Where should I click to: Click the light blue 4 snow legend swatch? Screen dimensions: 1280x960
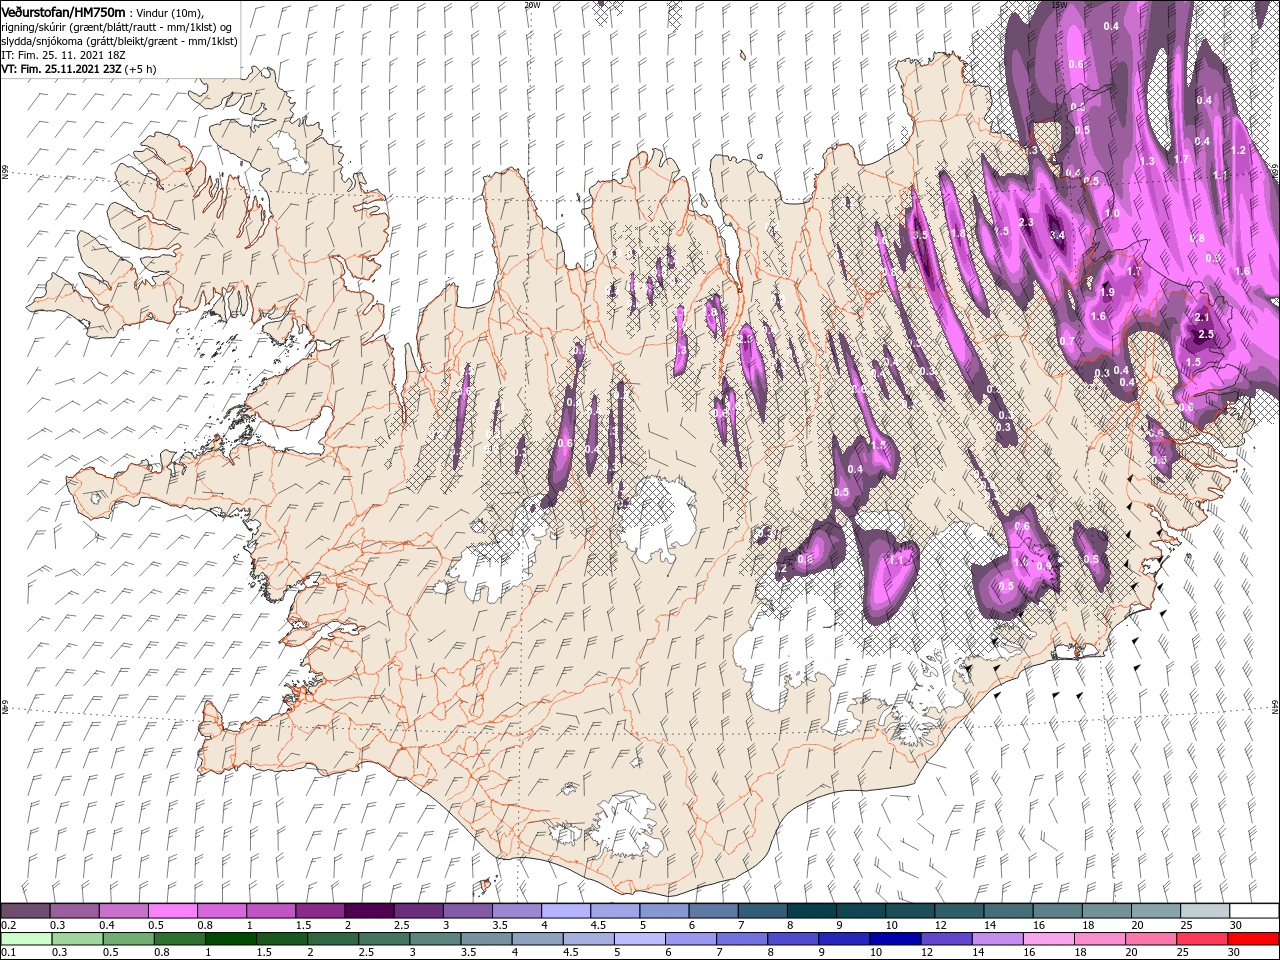(x=565, y=911)
